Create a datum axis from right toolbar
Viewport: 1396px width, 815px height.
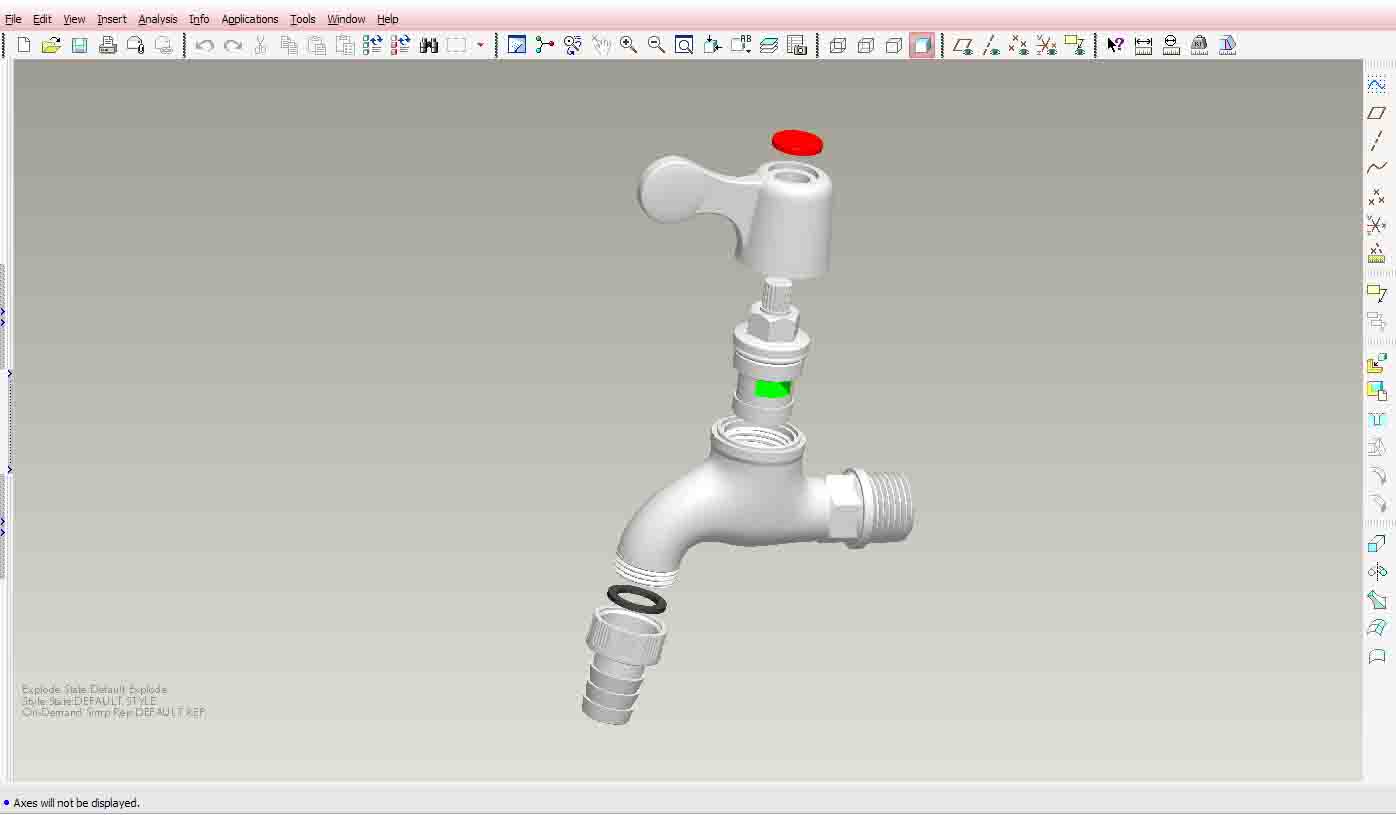coord(1377,141)
